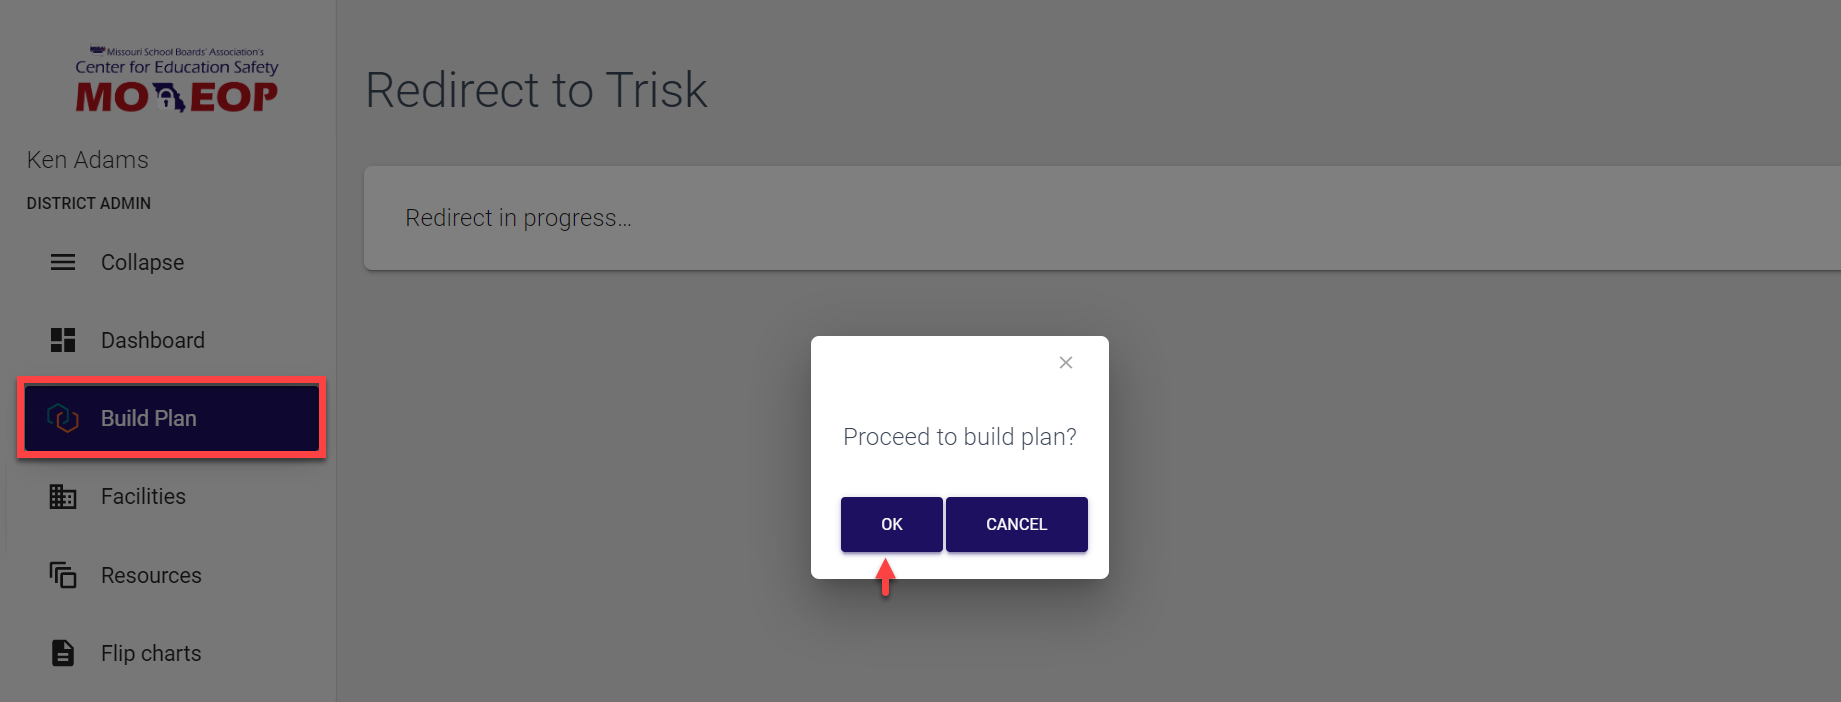Screen dimensions: 1841x702
Task: Click the DISTRICT ADMIN role label
Action: 89,203
